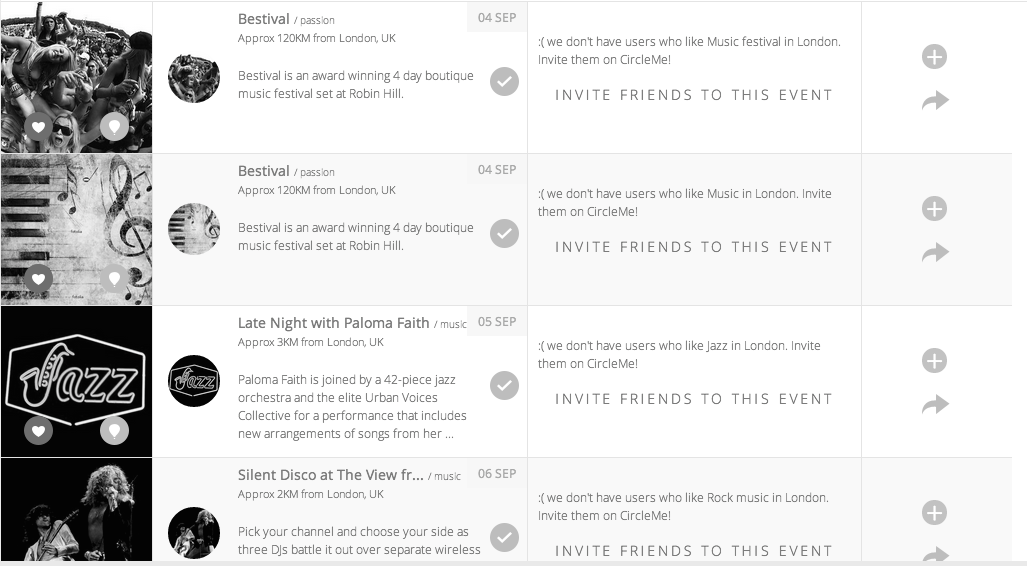Click the round Jazz logo avatar
The image size is (1027, 566).
[x=194, y=381]
